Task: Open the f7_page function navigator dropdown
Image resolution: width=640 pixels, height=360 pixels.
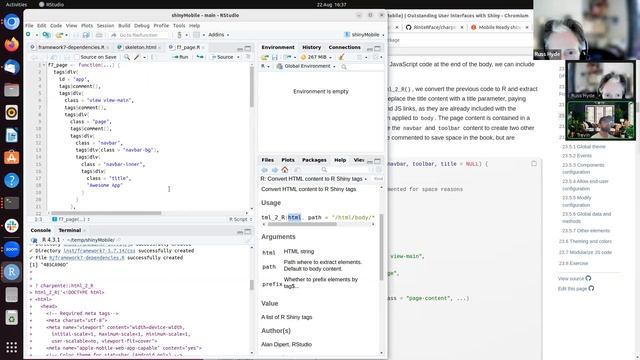Action: (x=71, y=219)
